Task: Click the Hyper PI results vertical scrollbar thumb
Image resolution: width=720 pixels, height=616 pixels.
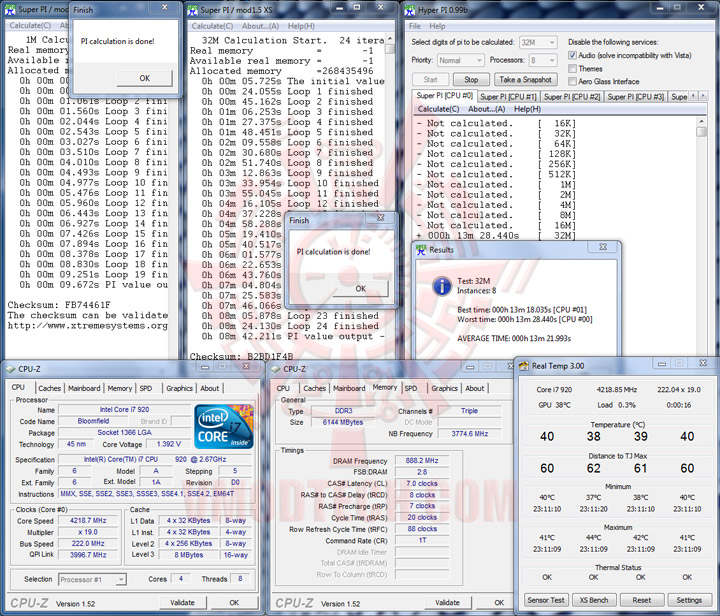Action: 701,132
